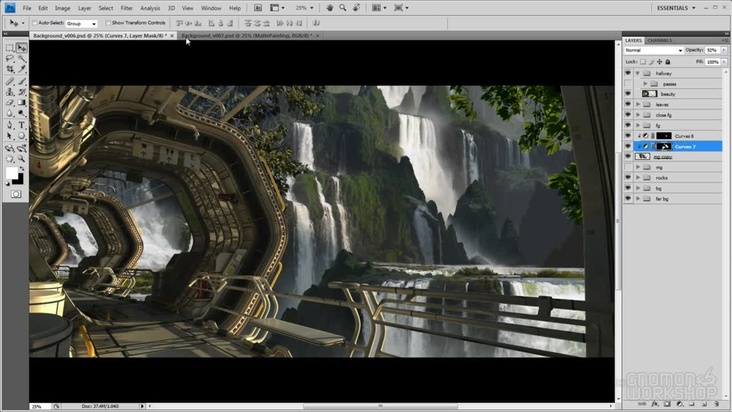Launch Bridge from application bar
Image resolution: width=732 pixels, height=412 pixels.
(258, 7)
